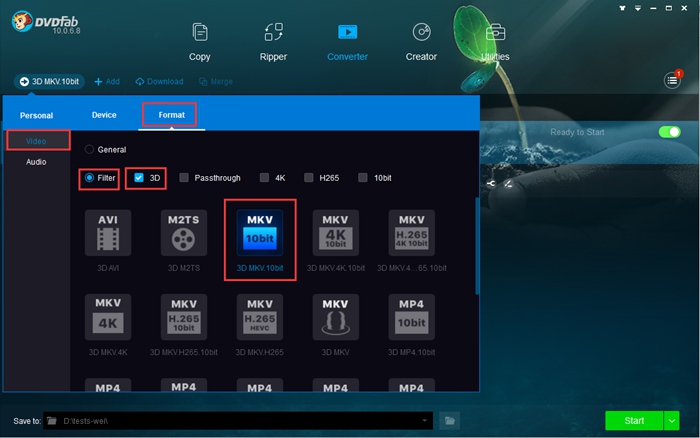The width and height of the screenshot is (700, 438).
Task: Expand the Start button dropdown arrow
Action: 671,421
